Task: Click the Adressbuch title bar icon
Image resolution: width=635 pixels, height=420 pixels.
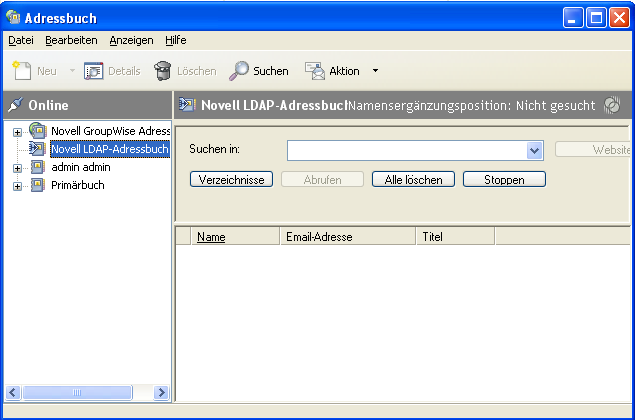Action: 13,17
